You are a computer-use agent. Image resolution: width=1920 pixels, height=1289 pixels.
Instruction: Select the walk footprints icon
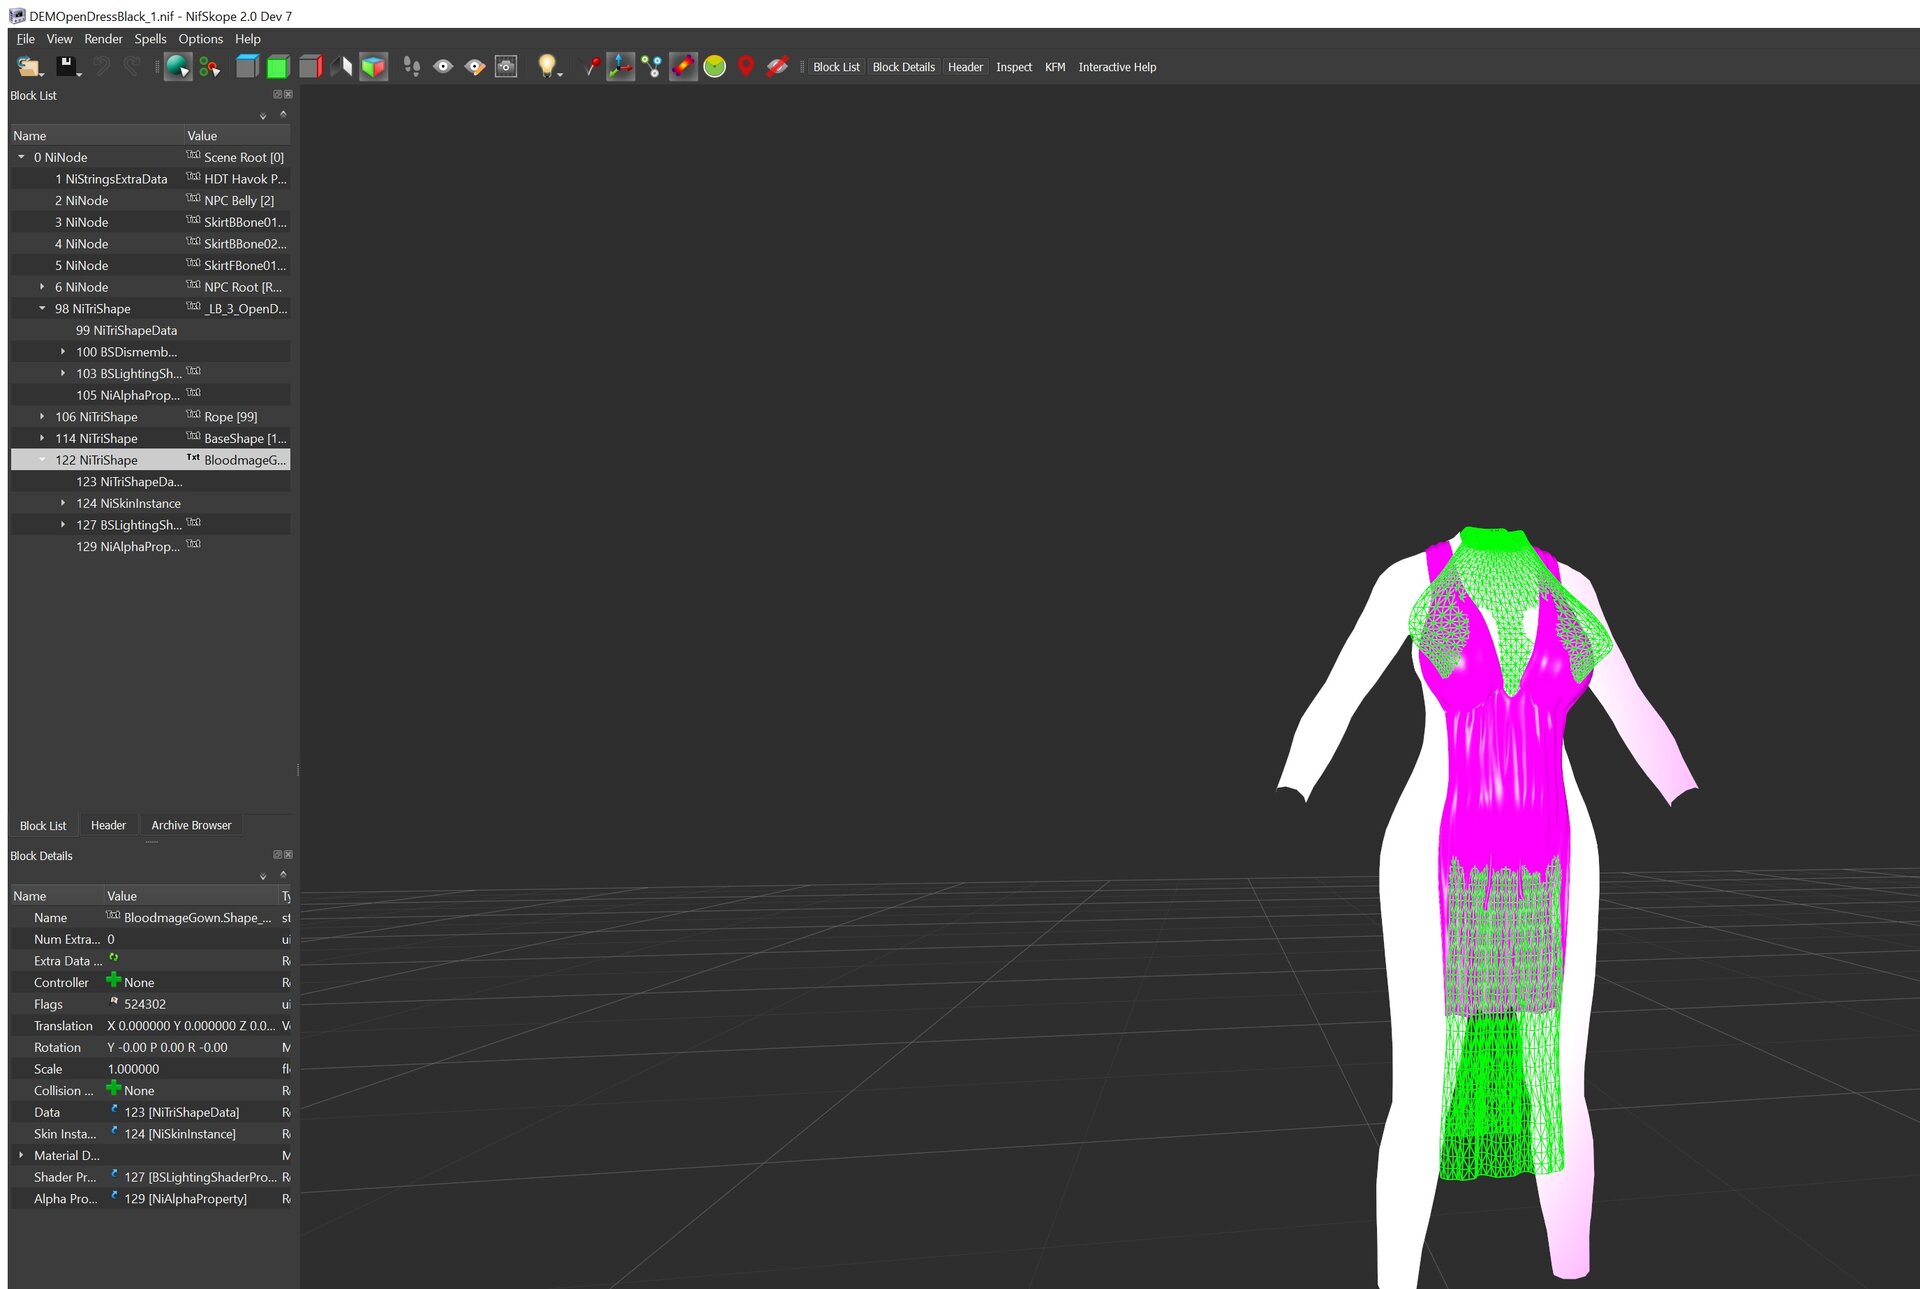click(x=411, y=67)
